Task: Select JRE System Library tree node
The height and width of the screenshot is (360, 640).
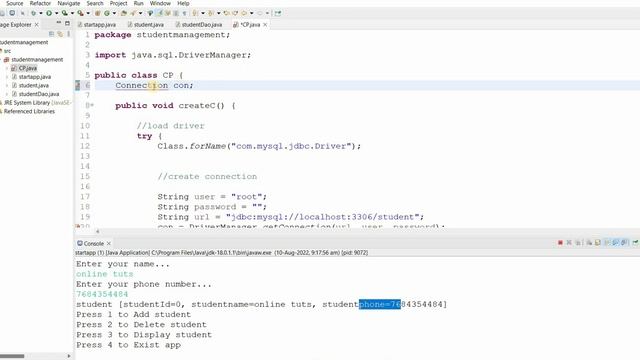Action: click(x=37, y=102)
